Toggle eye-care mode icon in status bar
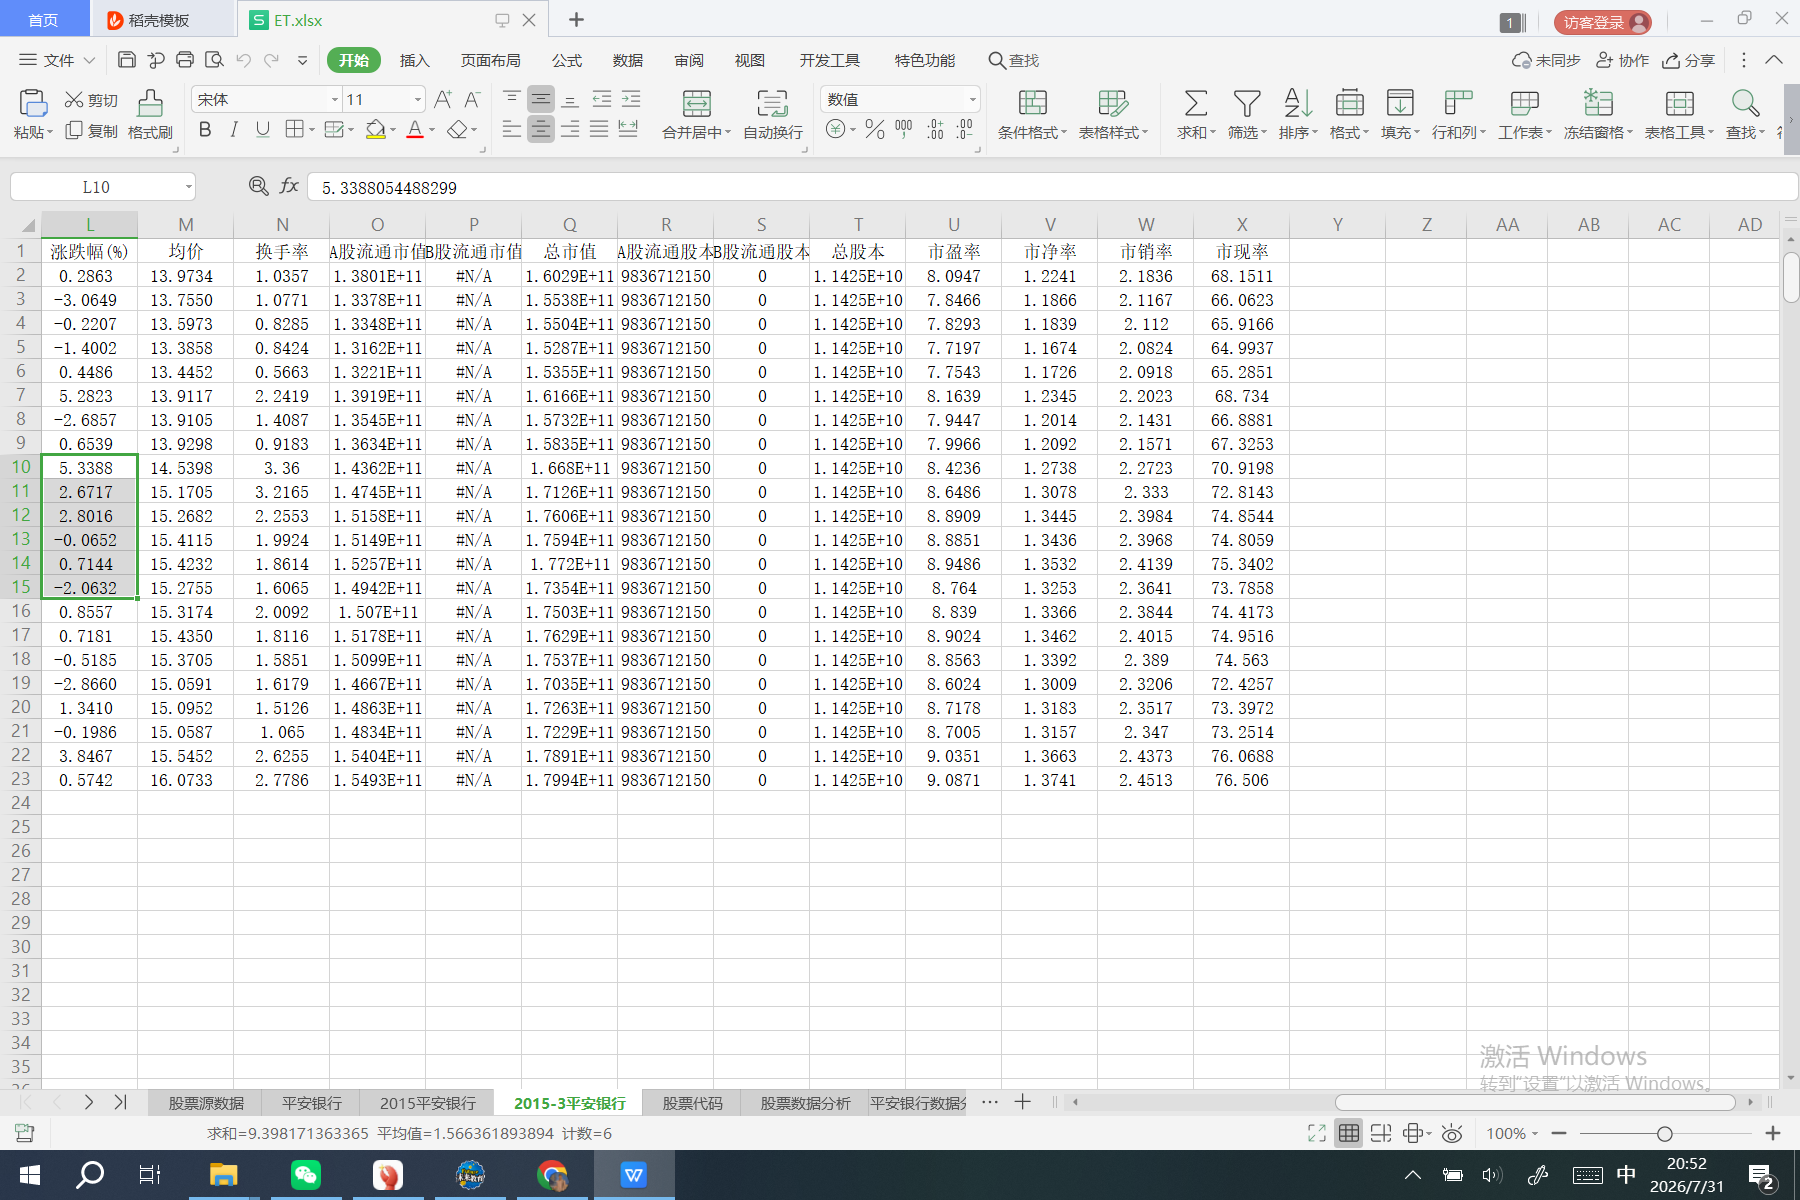This screenshot has width=1800, height=1200. click(1452, 1133)
